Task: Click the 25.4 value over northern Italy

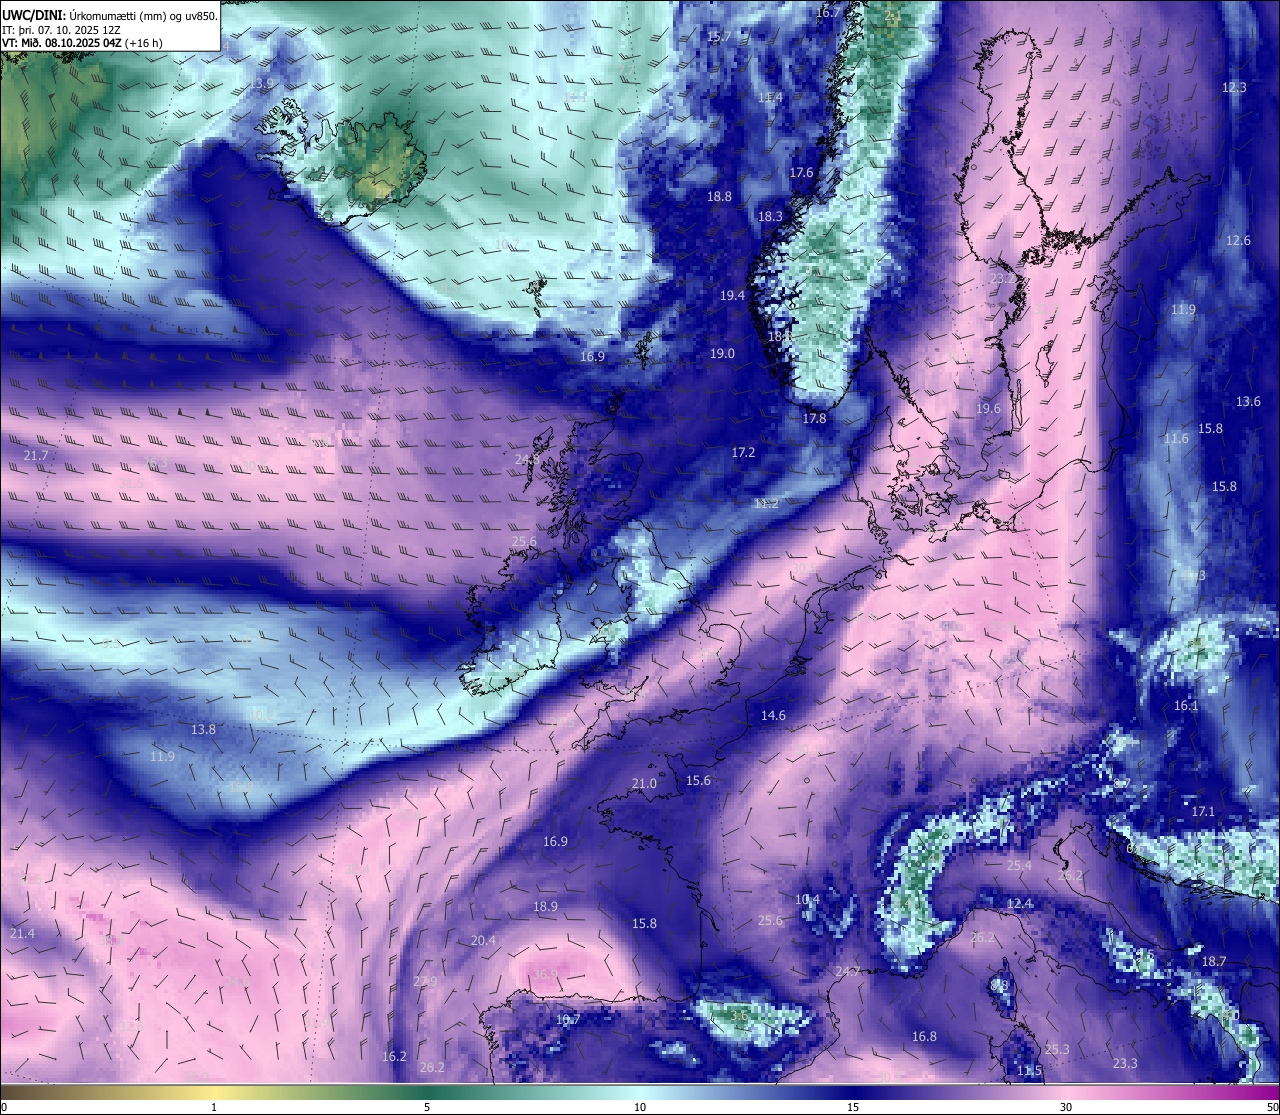Action: coord(1019,866)
